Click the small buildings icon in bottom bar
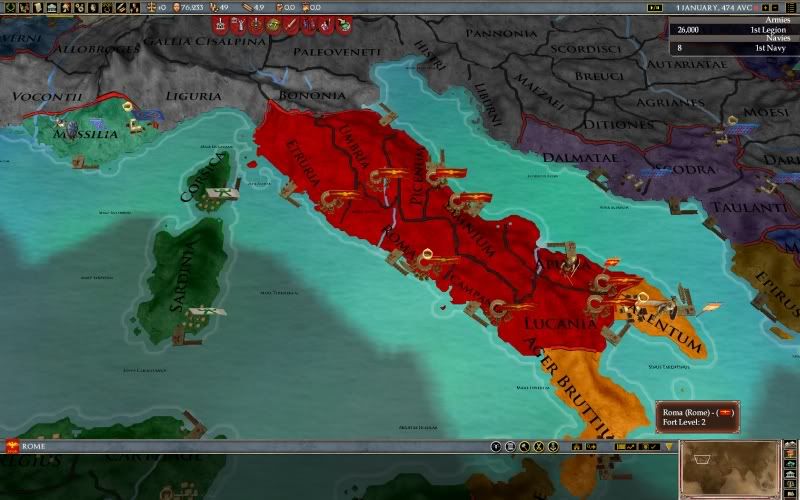Viewport: 800px width, 500px height. 577,447
